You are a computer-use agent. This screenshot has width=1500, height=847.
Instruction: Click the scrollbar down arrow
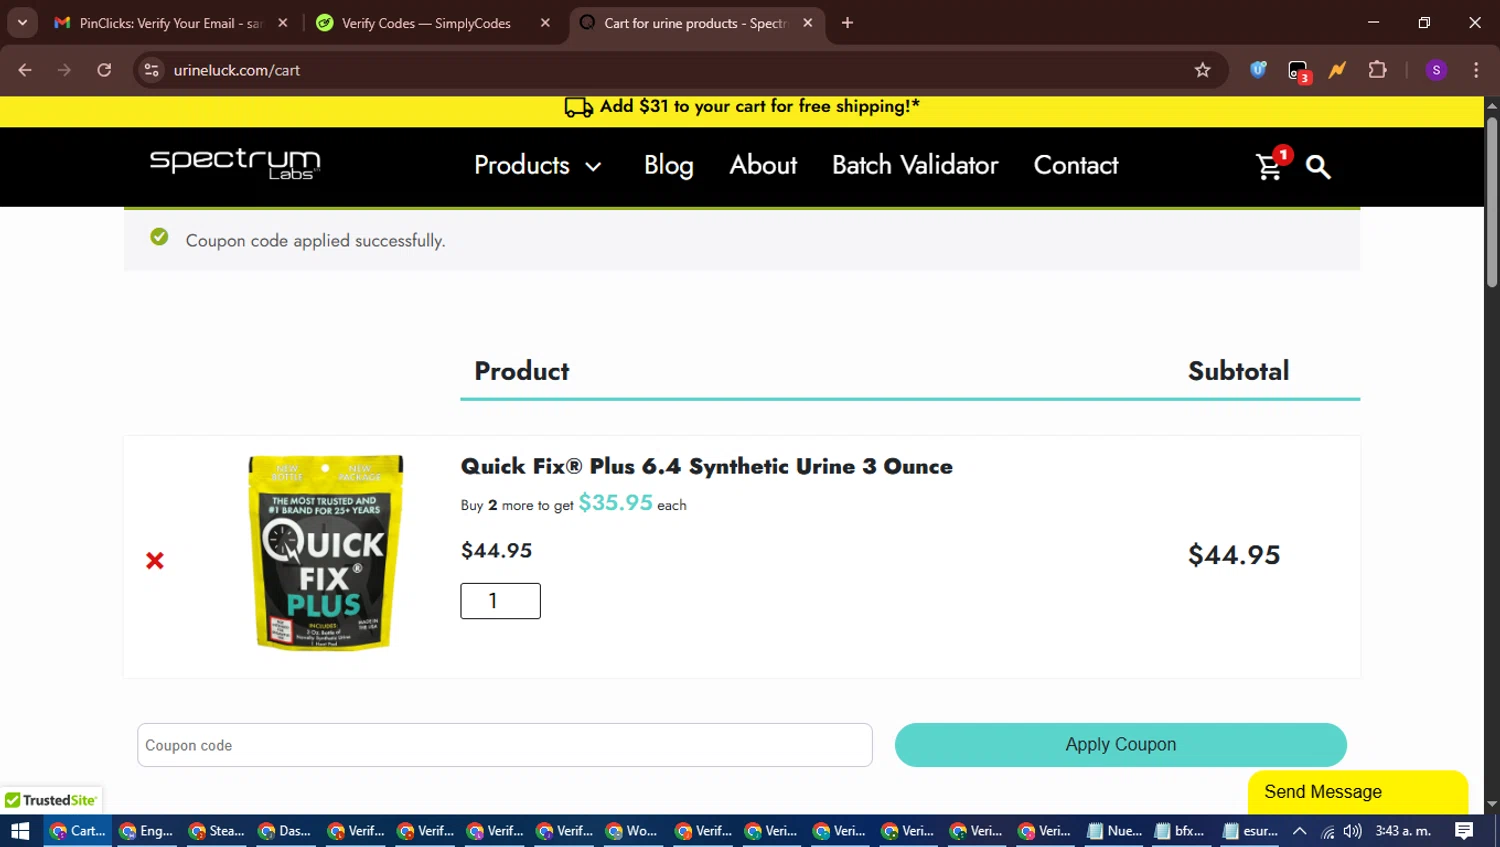[1492, 804]
